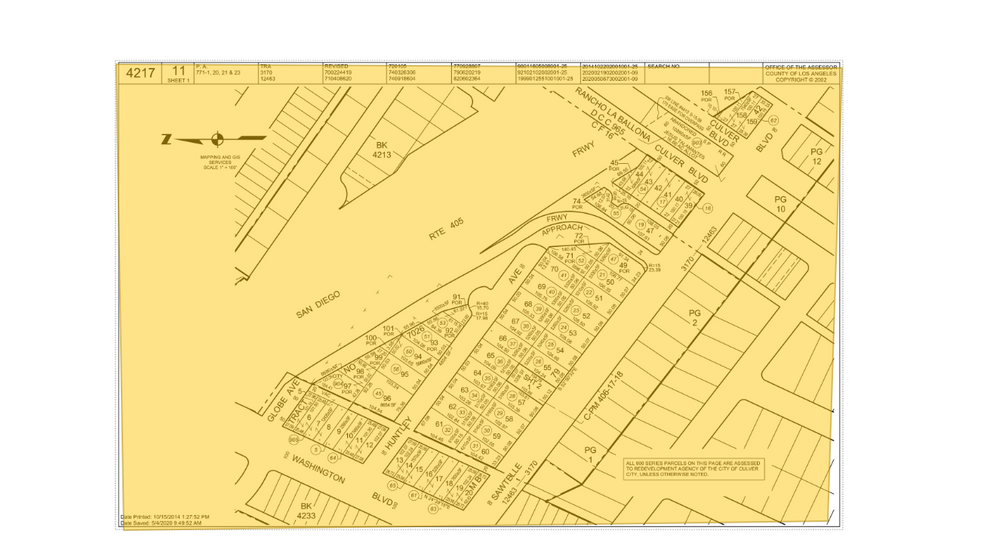Click the 'RTE 405' freeway label
This screenshot has width=984, height=543.
click(x=446, y=229)
